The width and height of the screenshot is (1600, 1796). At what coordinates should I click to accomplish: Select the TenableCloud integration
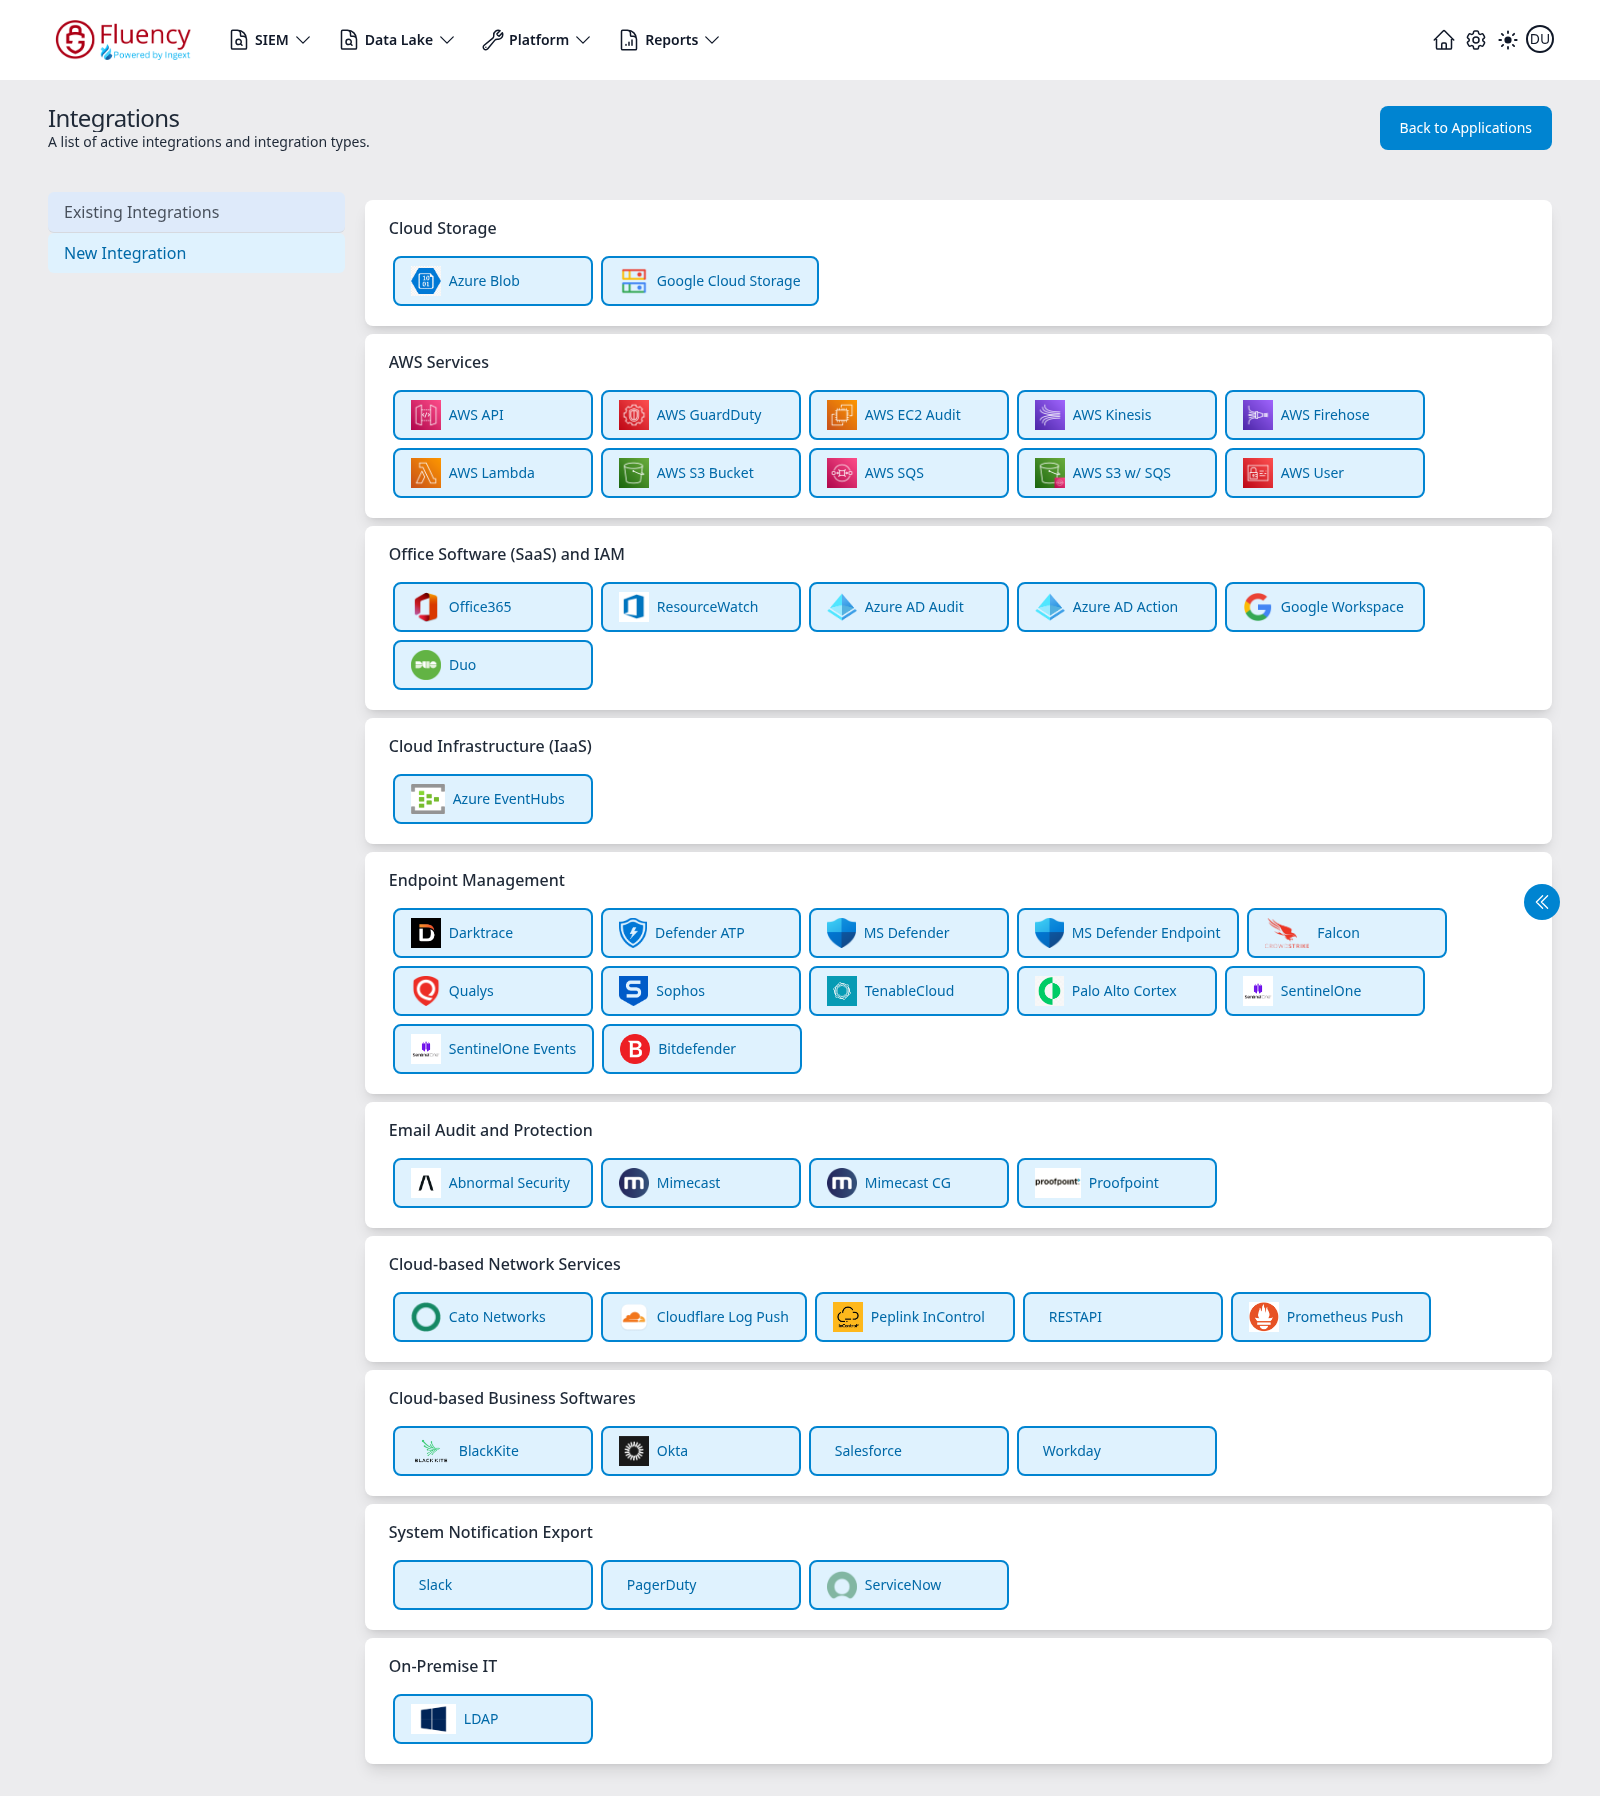pyautogui.click(x=908, y=991)
